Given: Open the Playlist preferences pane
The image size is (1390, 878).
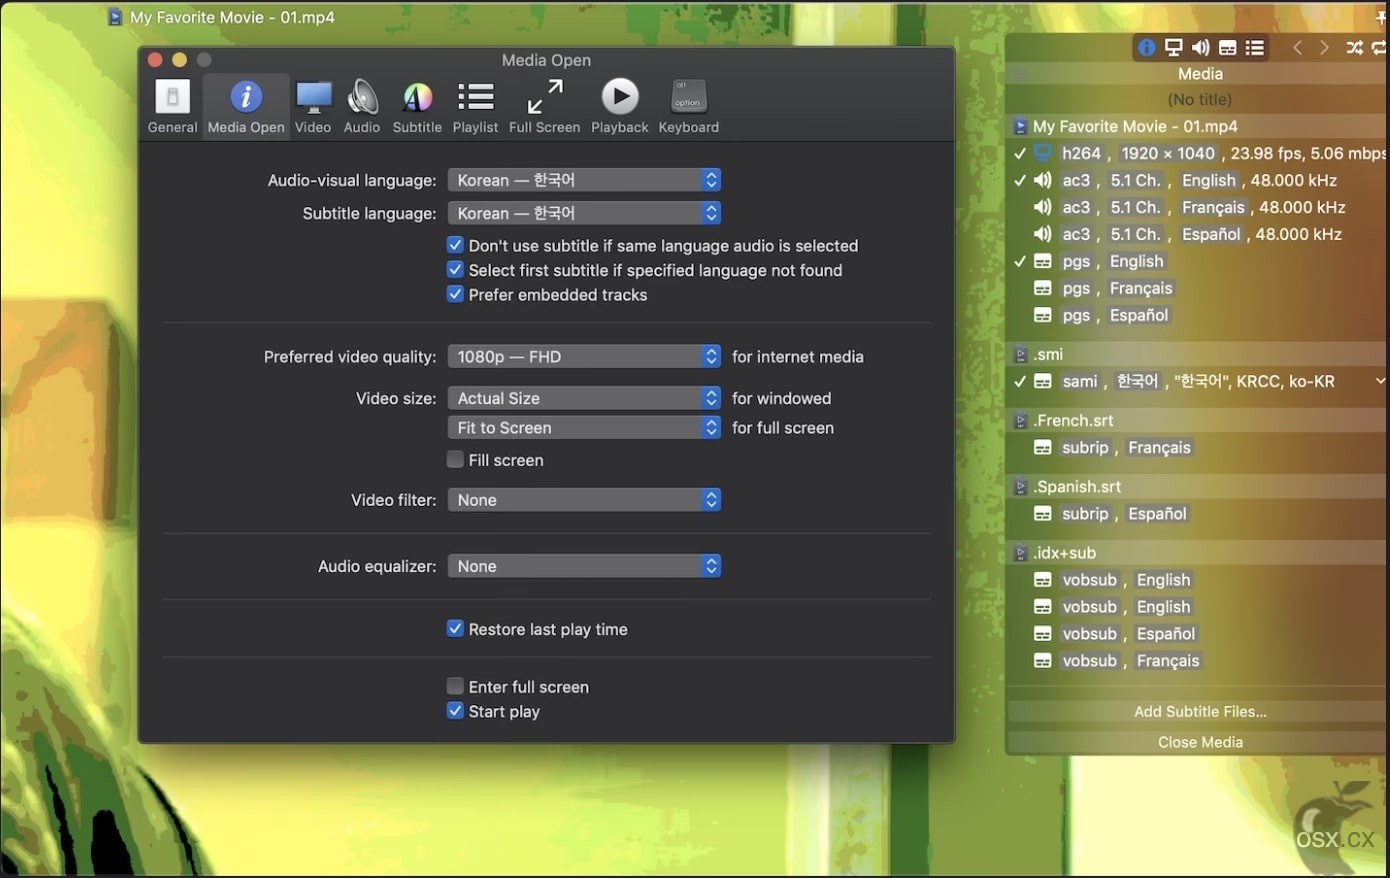Looking at the screenshot, I should tap(475, 106).
